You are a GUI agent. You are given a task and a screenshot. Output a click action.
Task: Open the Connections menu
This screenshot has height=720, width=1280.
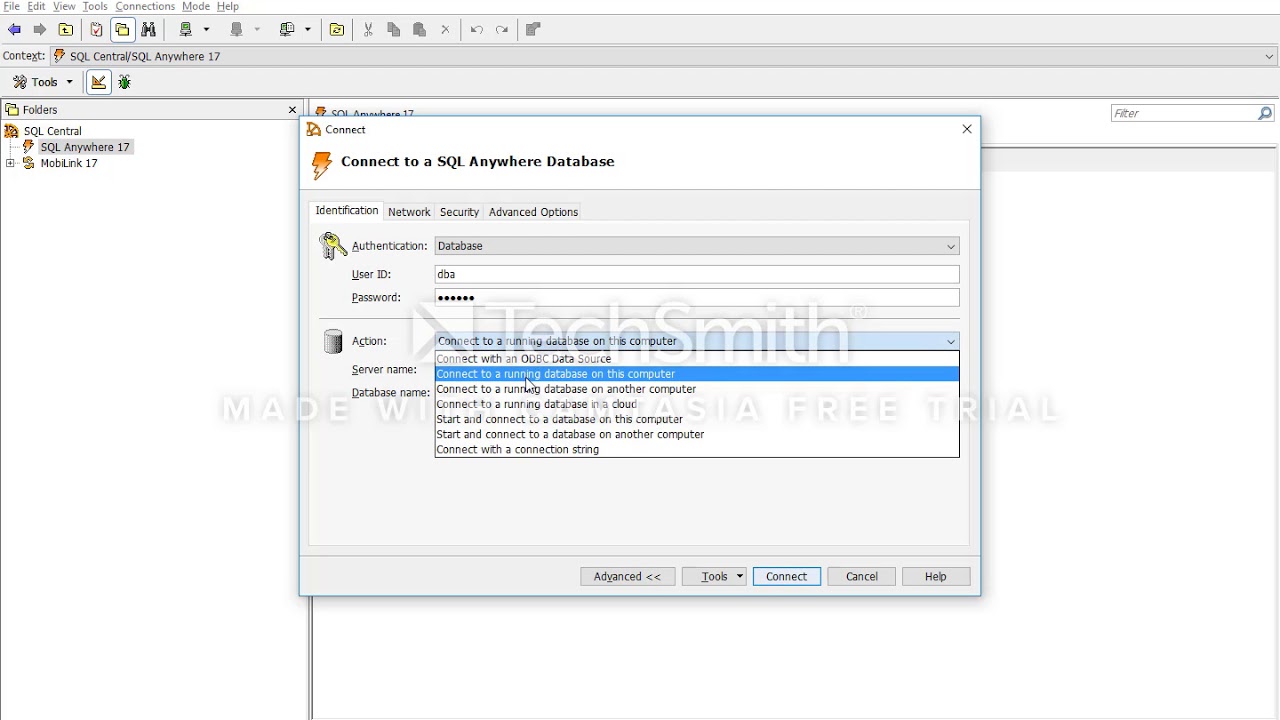click(x=145, y=7)
